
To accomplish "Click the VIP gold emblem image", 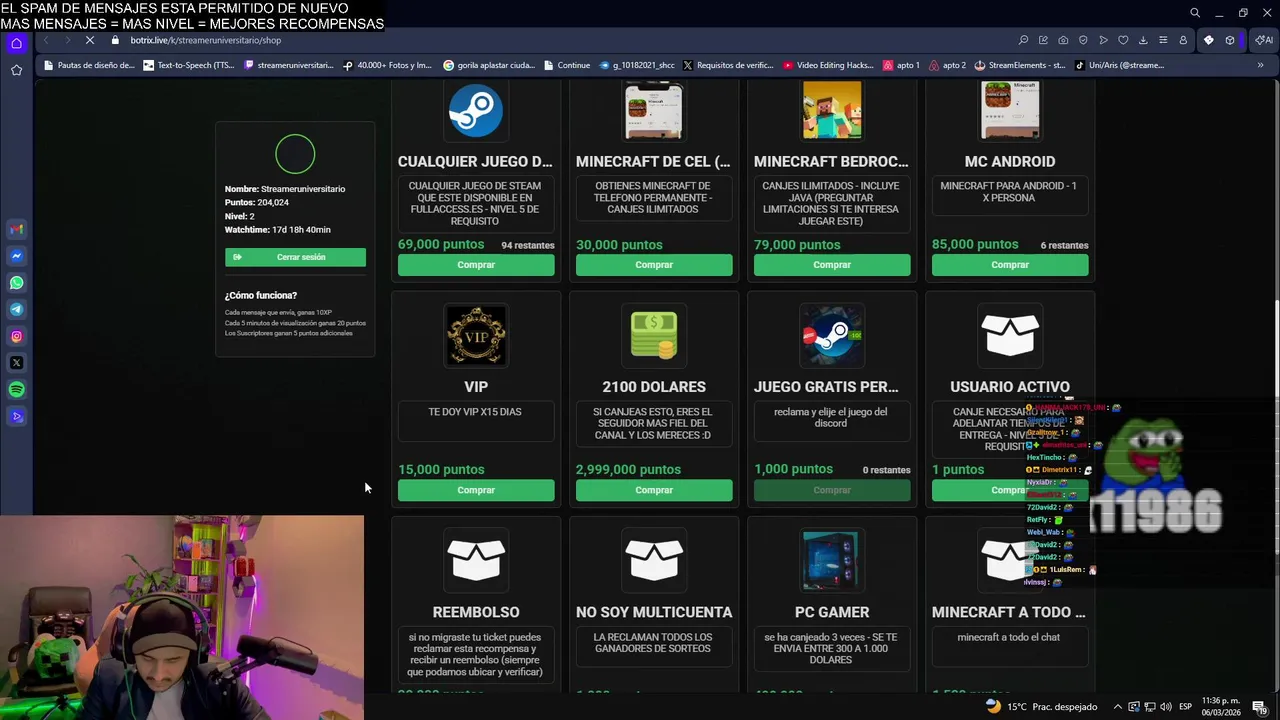I will click(x=476, y=335).
